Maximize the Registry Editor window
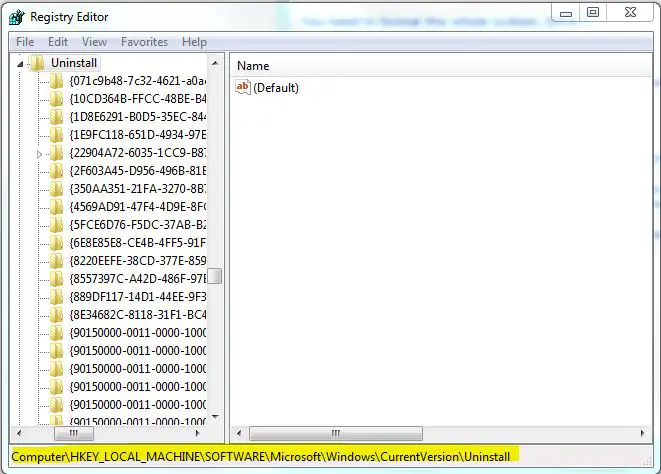 pyautogui.click(x=593, y=13)
